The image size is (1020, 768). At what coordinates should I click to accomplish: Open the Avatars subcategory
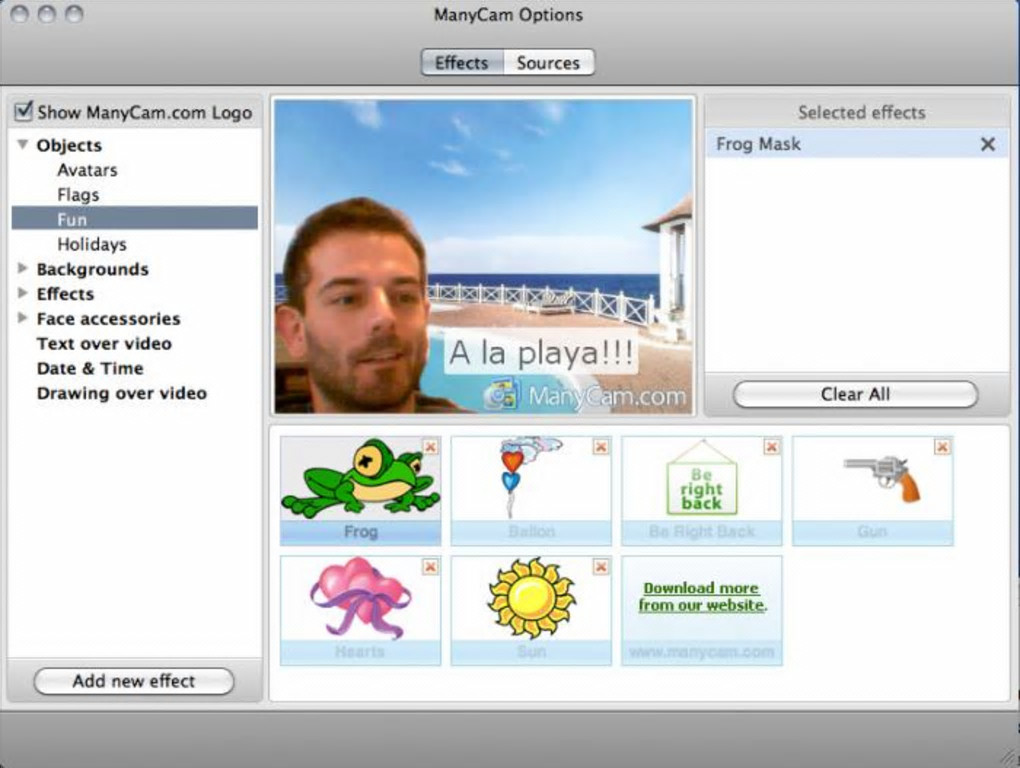click(87, 170)
